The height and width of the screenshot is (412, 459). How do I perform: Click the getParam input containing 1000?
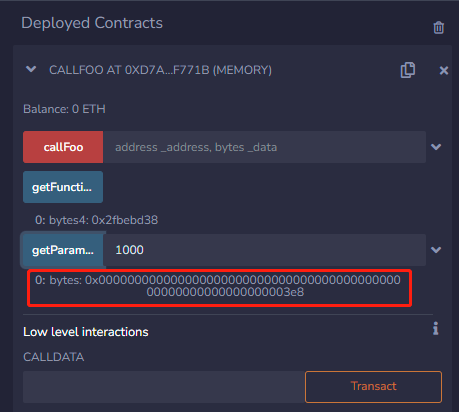point(264,250)
